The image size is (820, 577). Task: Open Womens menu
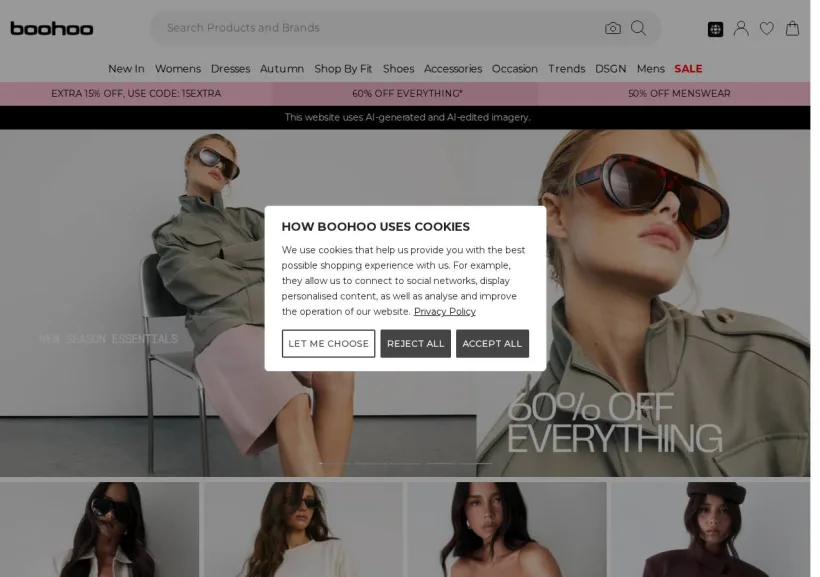tap(177, 69)
